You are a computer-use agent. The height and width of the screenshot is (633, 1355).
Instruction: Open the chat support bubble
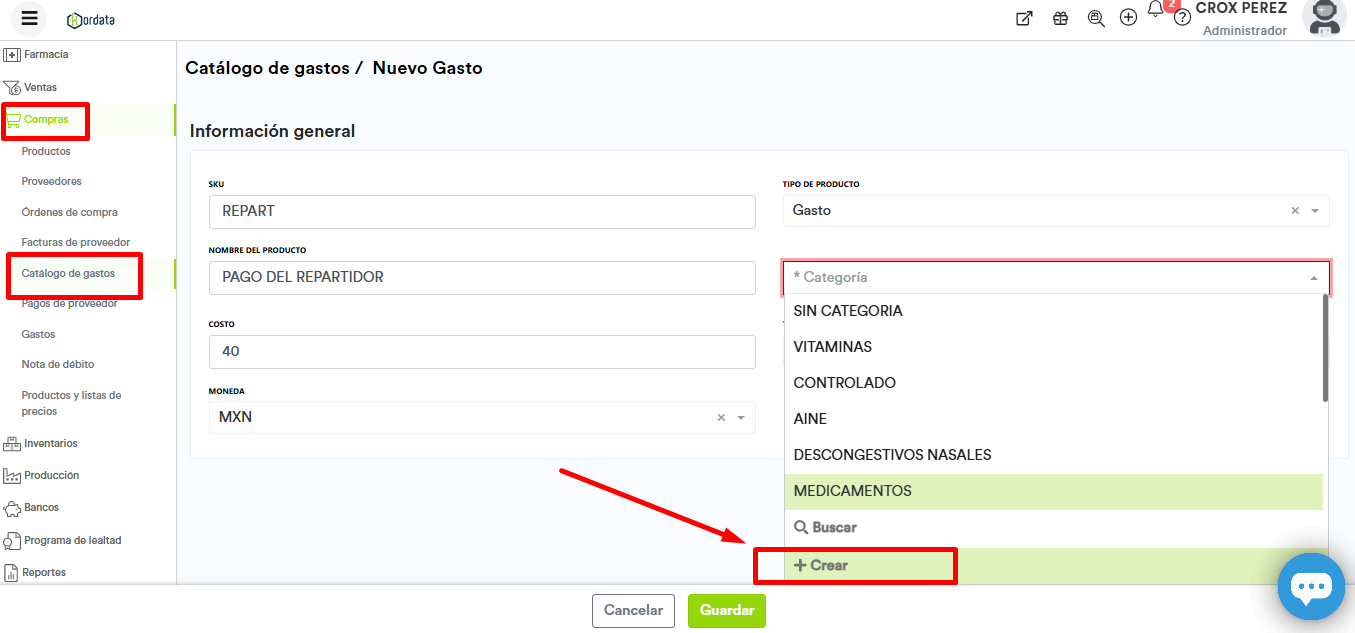1310,587
